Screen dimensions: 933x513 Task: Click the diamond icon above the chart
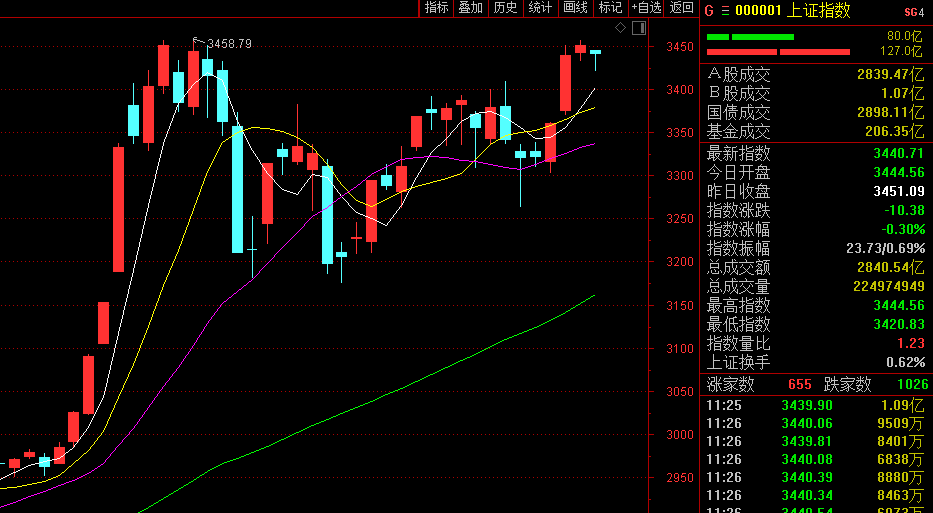[x=620, y=27]
